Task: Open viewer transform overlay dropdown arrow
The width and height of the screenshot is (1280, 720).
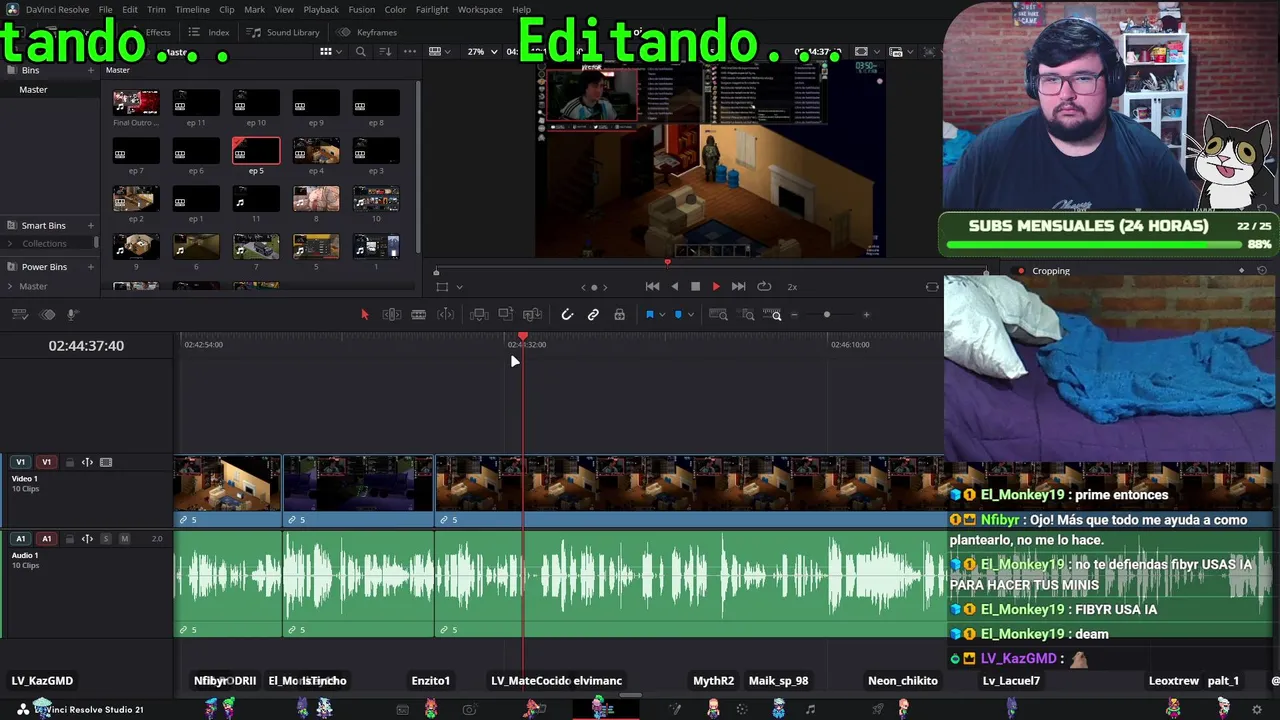Action: tap(459, 287)
